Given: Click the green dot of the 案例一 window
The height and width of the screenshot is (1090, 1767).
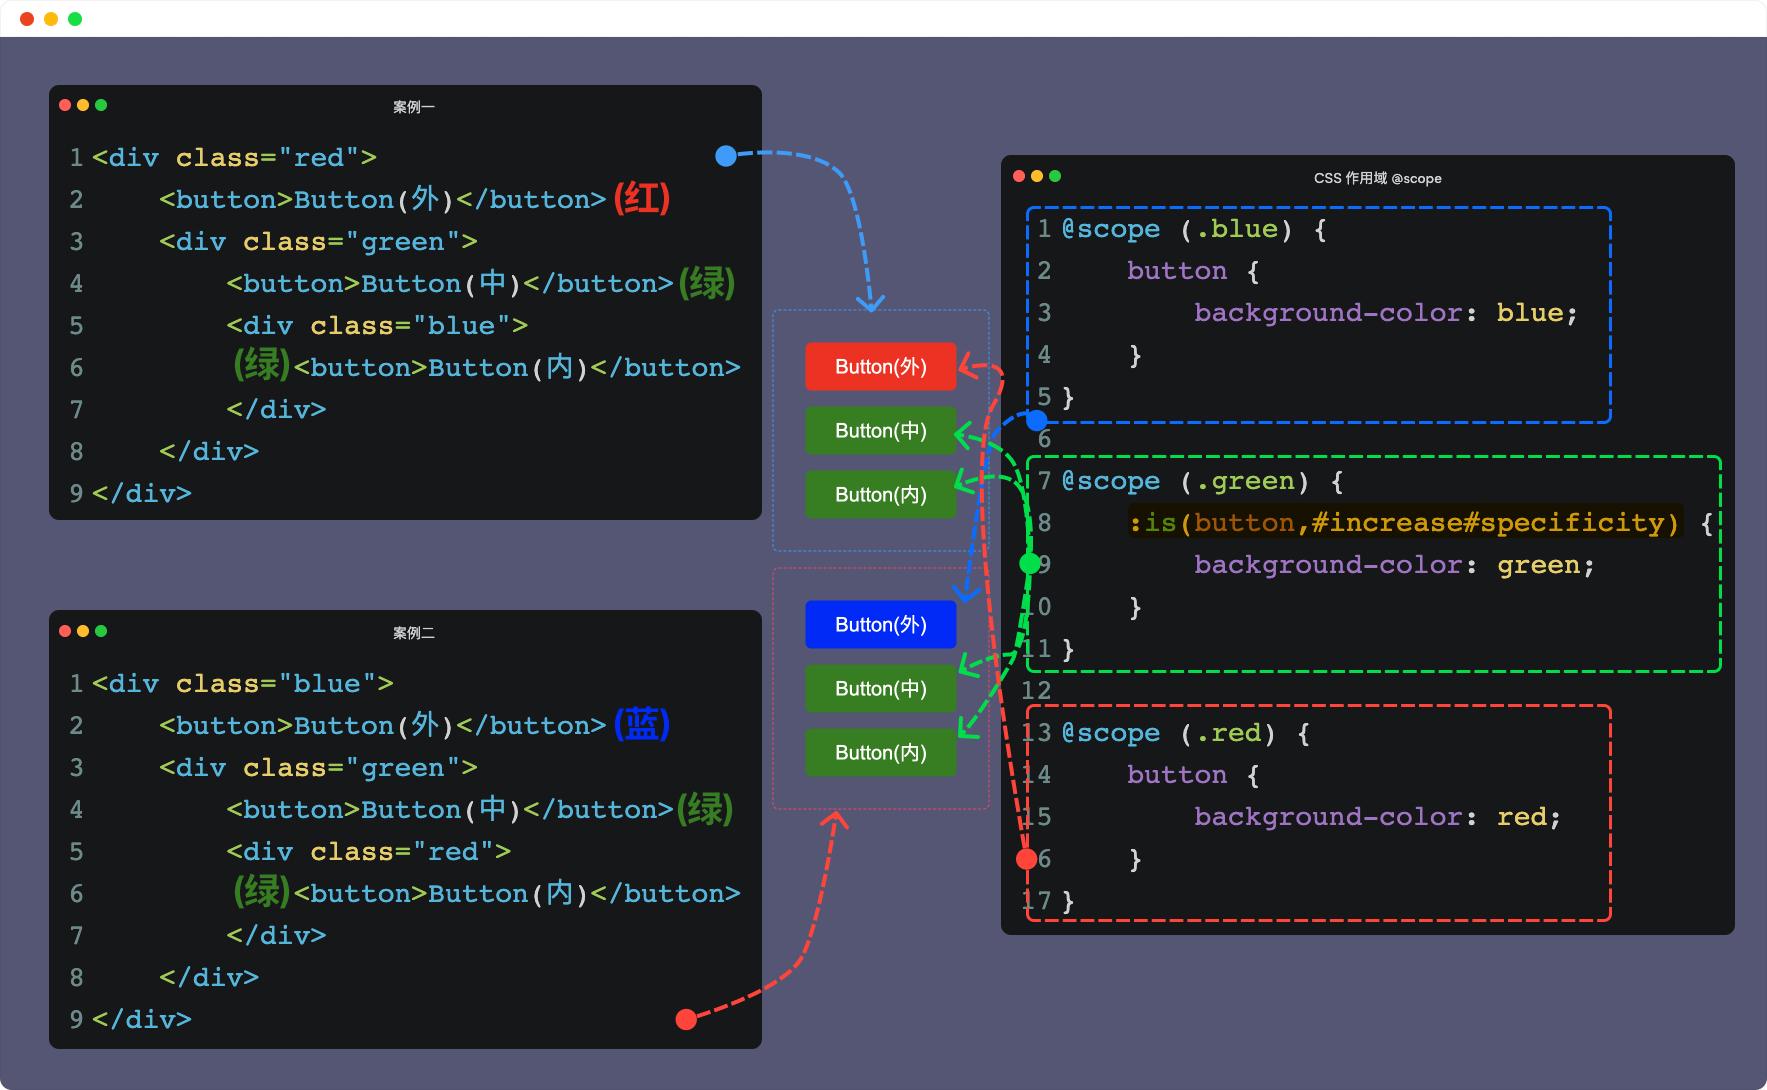Looking at the screenshot, I should click(x=101, y=105).
